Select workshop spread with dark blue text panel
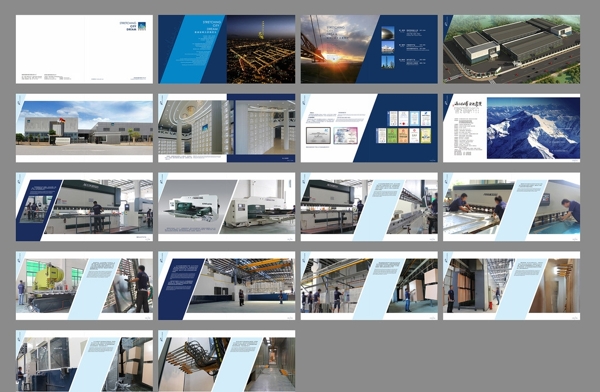 [84, 207]
